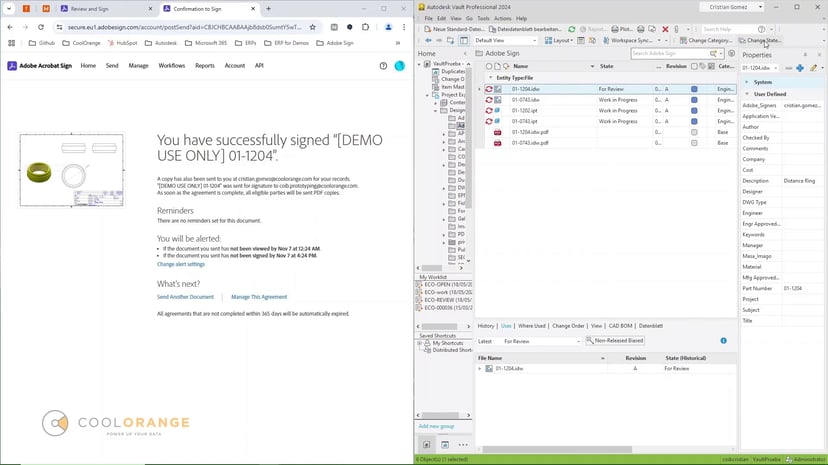828x465 pixels.
Task: Open Adobe Sign Workflows menu
Action: point(172,66)
